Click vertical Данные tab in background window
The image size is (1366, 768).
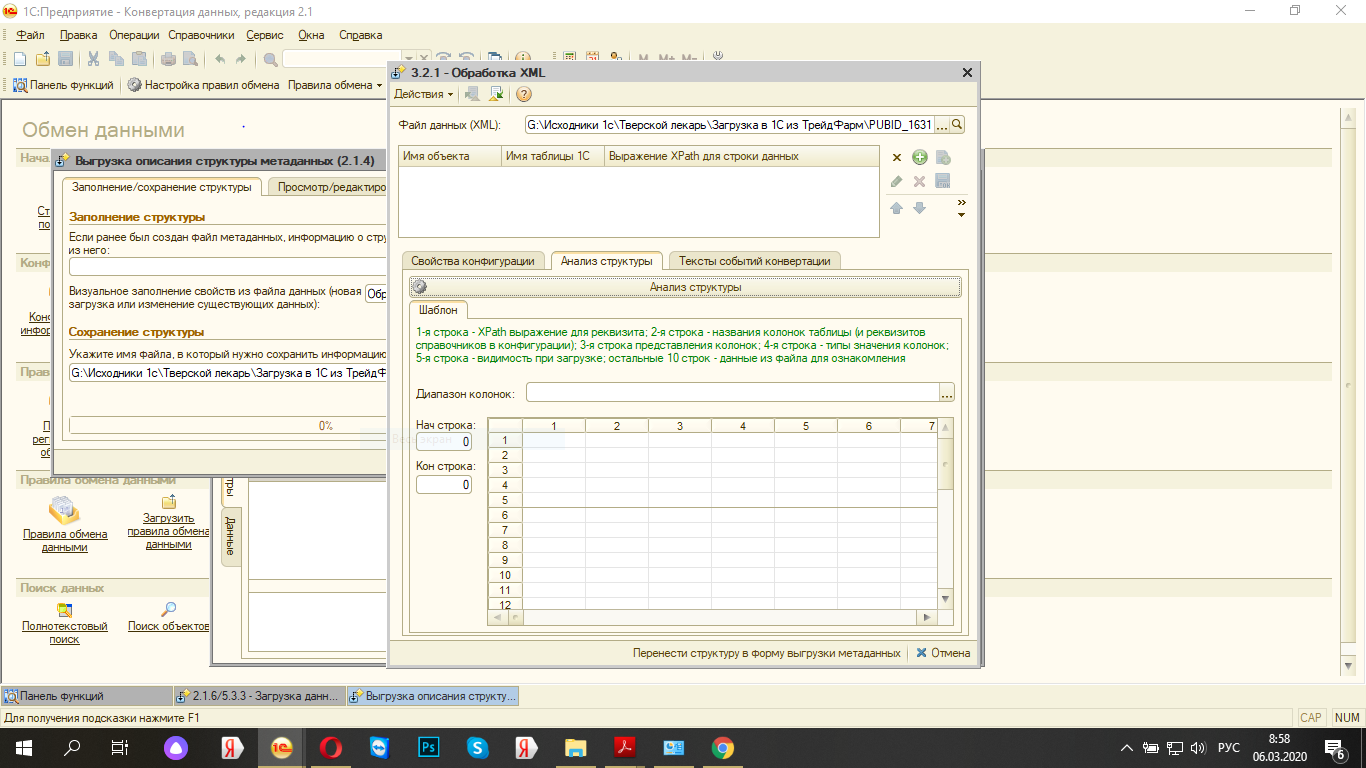230,537
